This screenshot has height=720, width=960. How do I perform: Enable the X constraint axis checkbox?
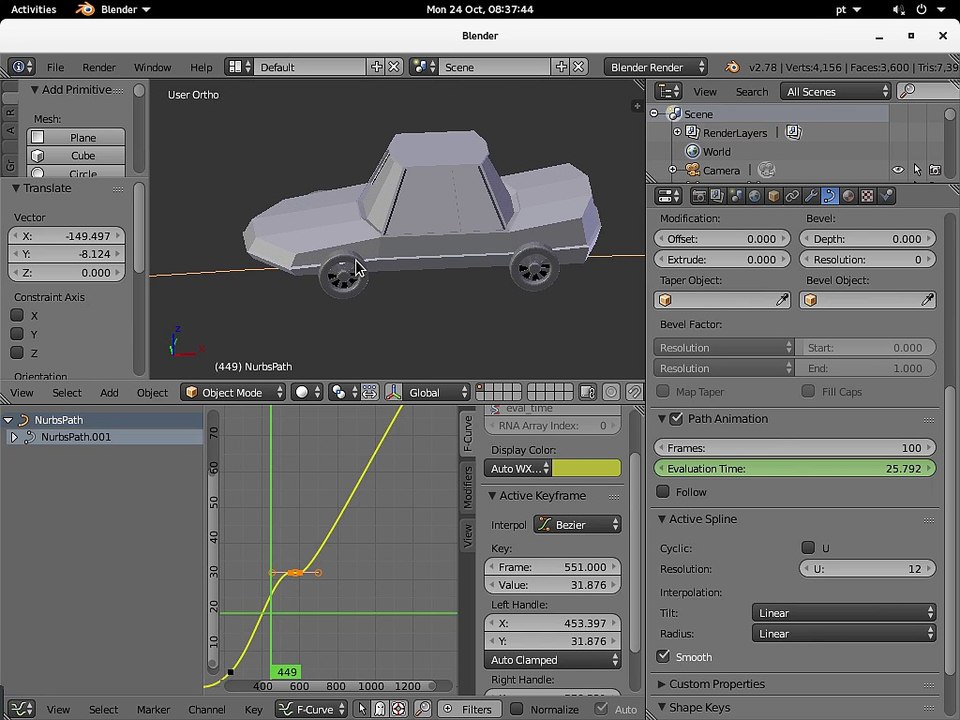pyautogui.click(x=17, y=315)
